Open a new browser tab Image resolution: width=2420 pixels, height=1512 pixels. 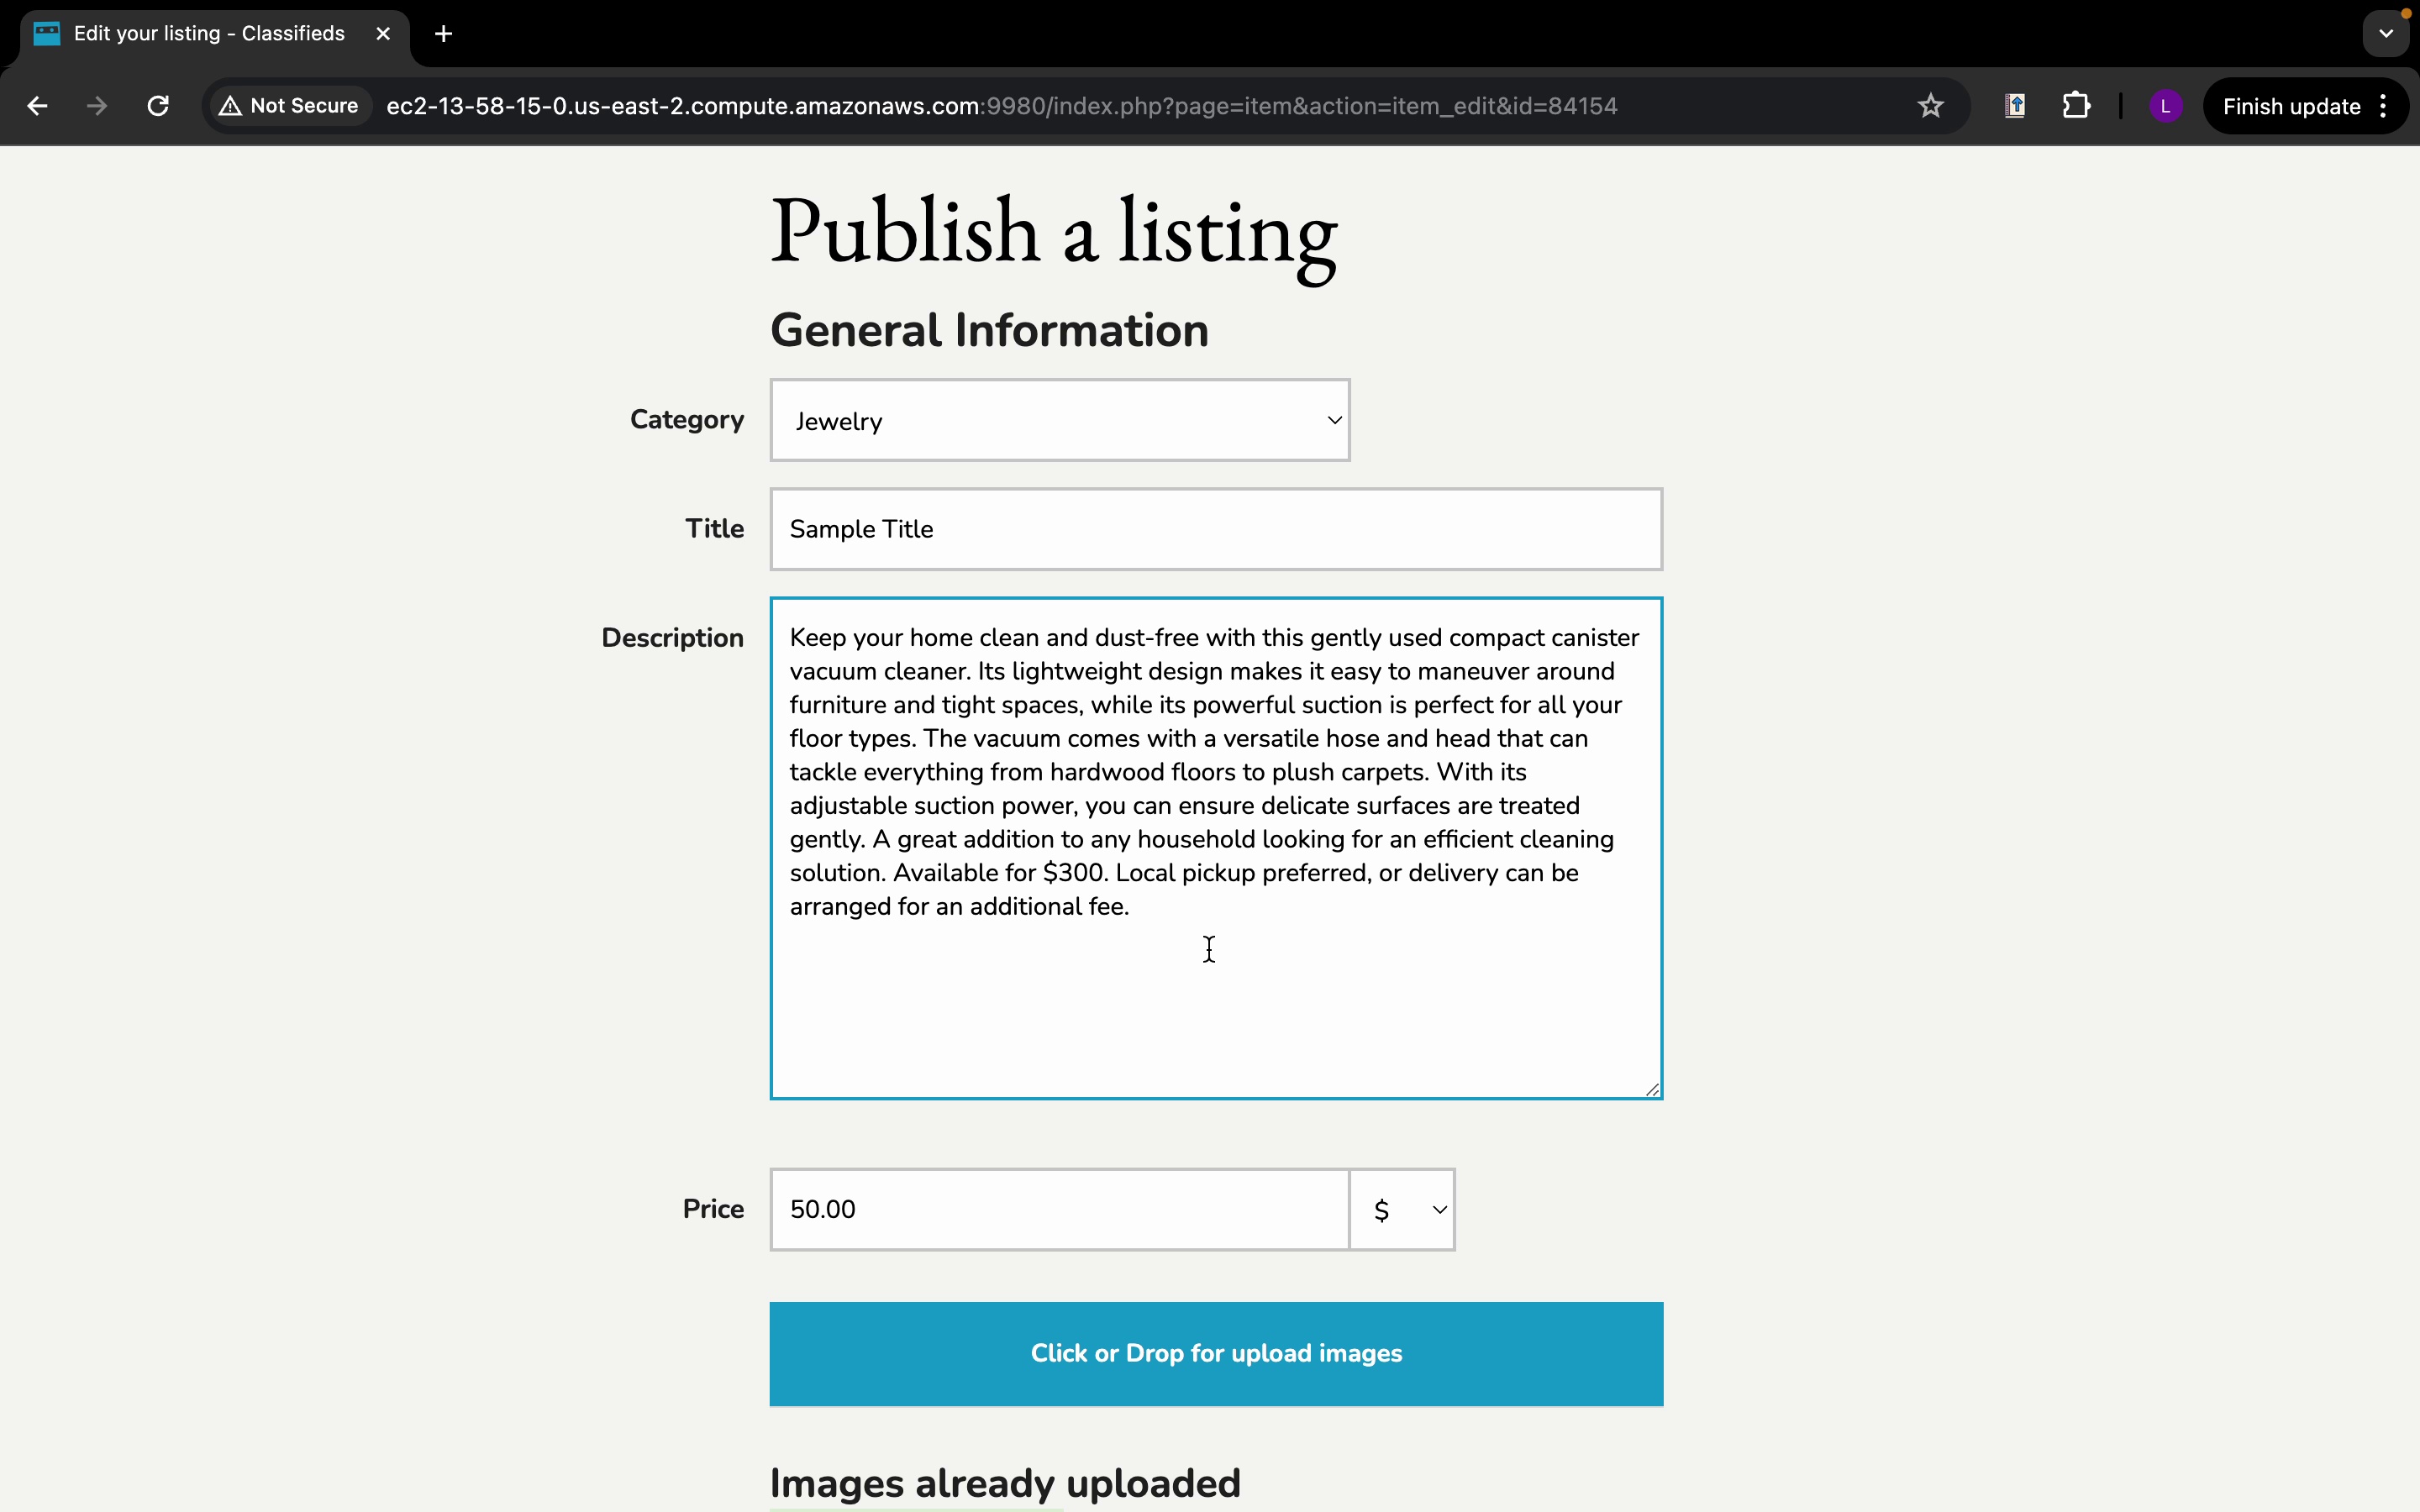pyautogui.click(x=444, y=34)
